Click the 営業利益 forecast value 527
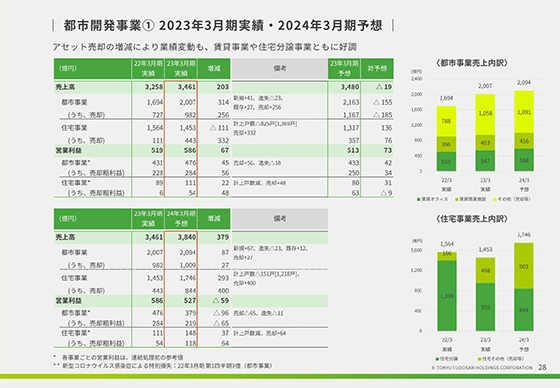 190,300
